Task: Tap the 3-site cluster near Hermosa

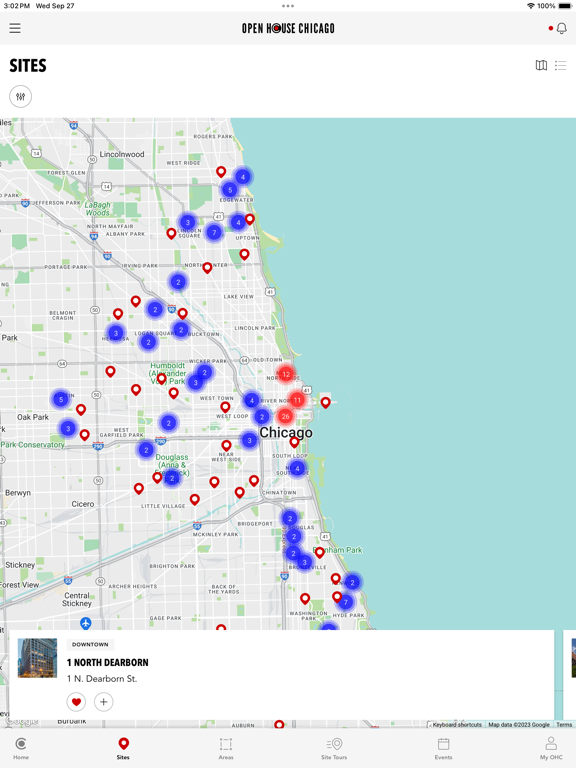Action: [x=116, y=334]
